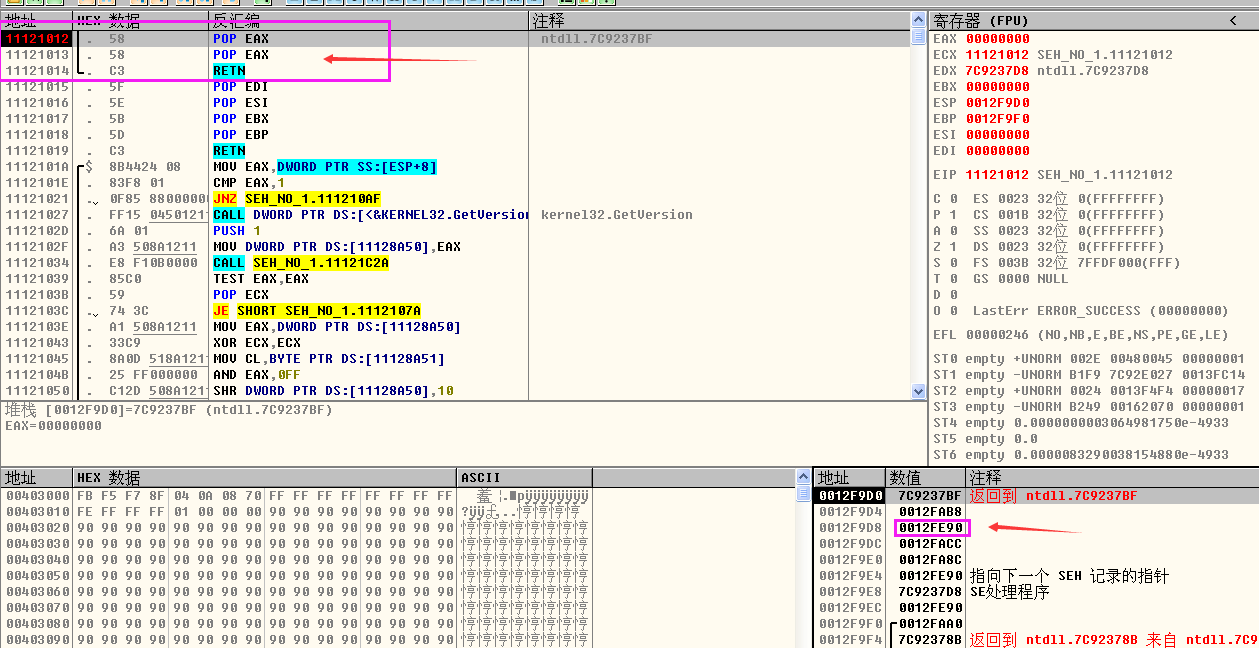Click the 反汇编 column header

369,21
